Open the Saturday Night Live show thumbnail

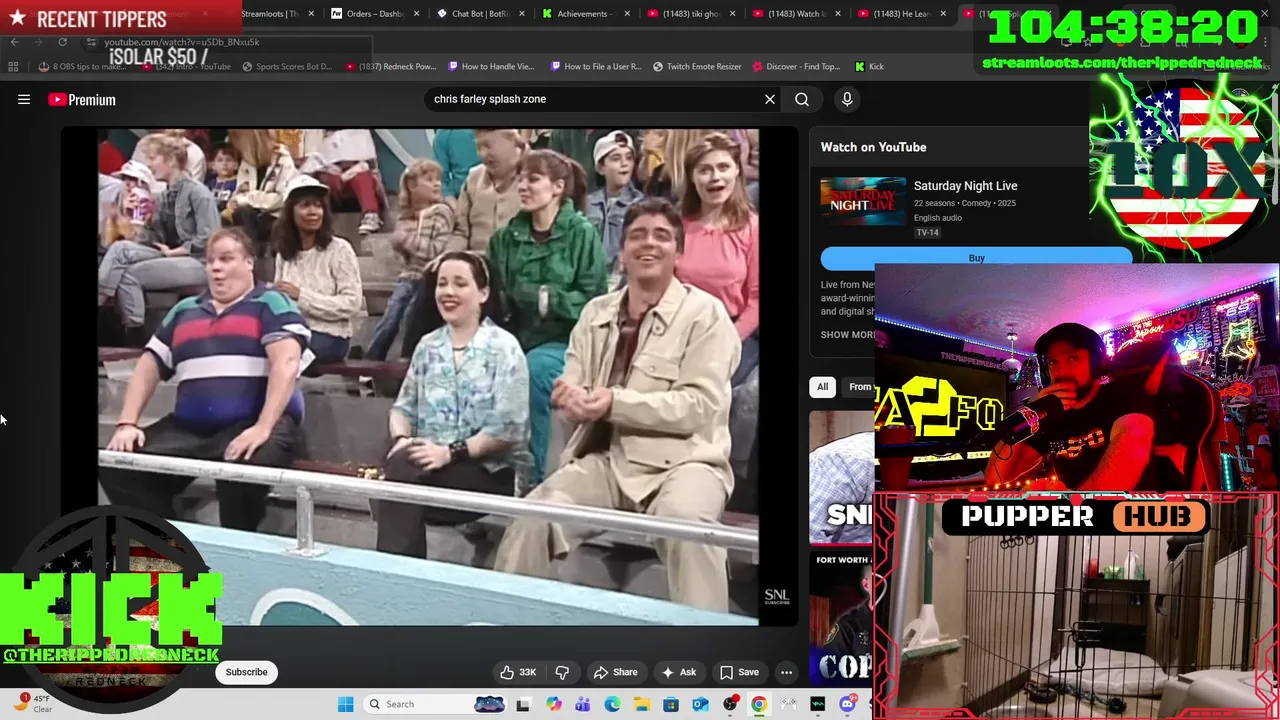point(863,201)
